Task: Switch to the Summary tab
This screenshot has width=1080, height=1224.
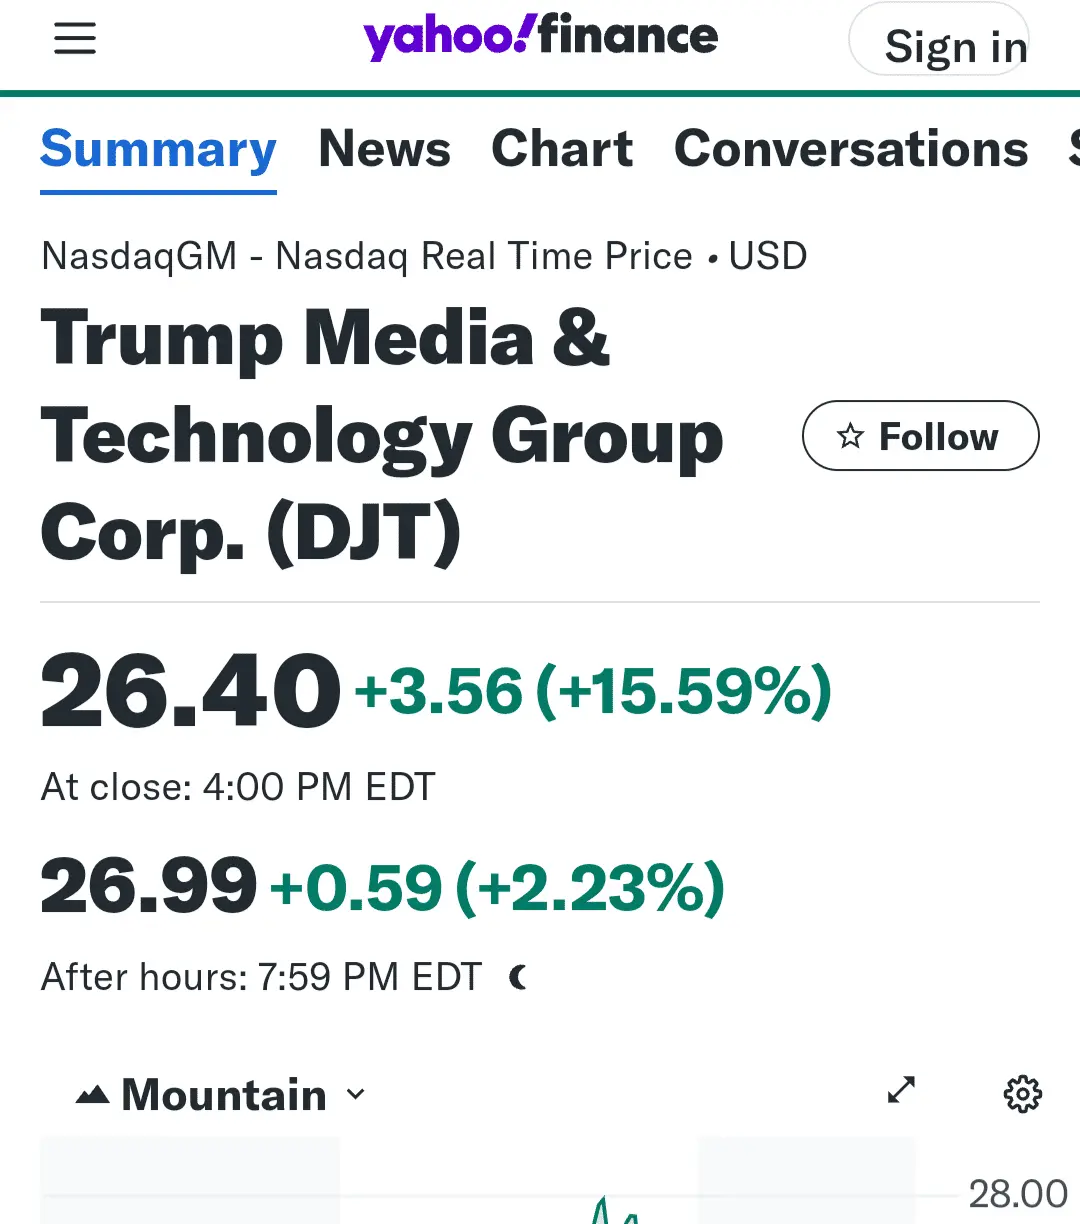Action: (x=158, y=150)
